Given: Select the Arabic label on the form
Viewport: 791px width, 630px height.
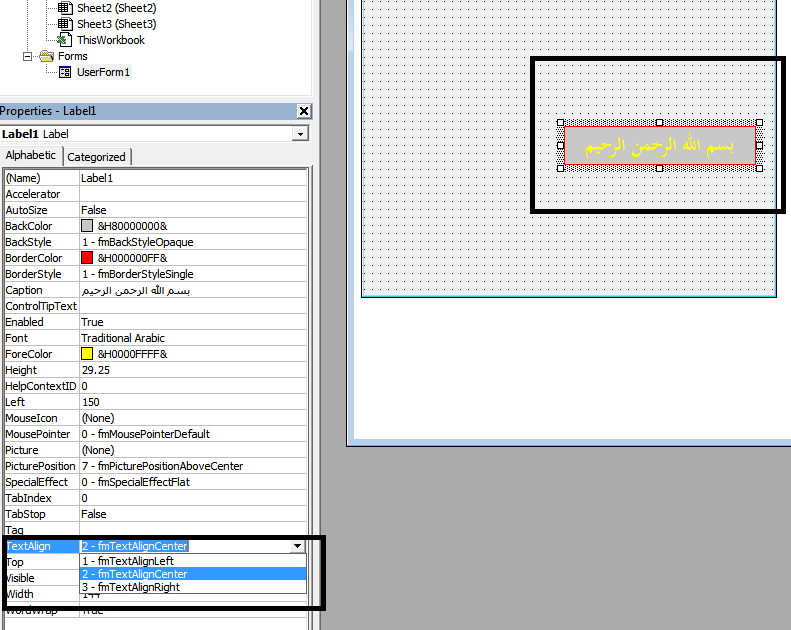Looking at the screenshot, I should (659, 146).
